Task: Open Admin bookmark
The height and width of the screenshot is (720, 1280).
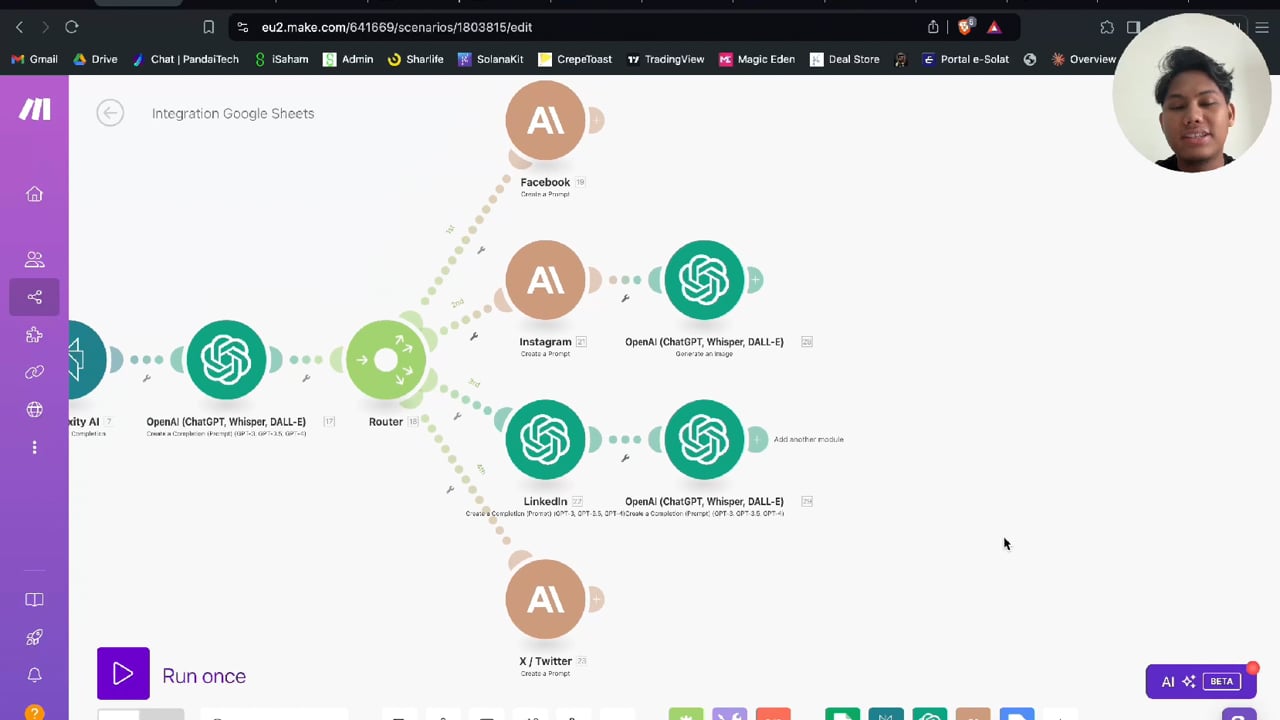Action: pyautogui.click(x=348, y=59)
